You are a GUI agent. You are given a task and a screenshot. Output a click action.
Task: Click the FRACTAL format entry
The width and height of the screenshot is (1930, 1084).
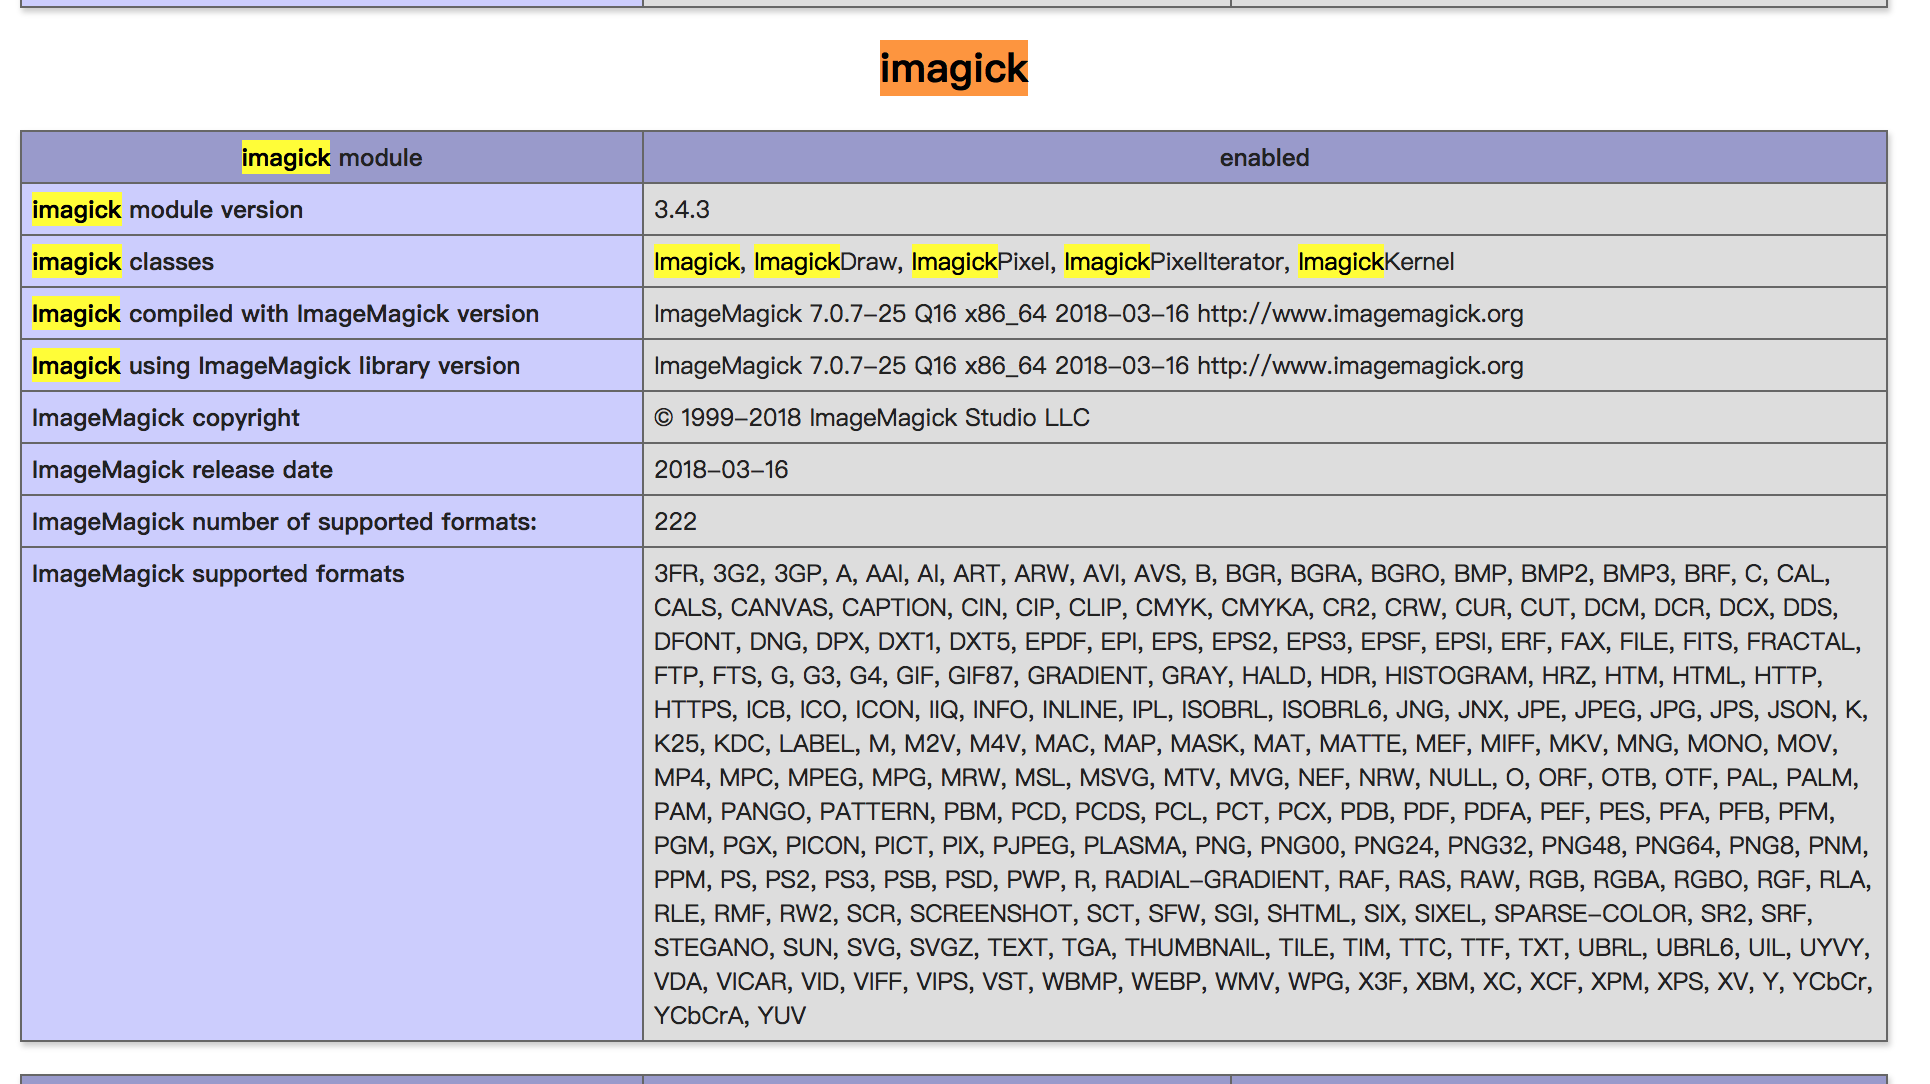click(x=1802, y=642)
